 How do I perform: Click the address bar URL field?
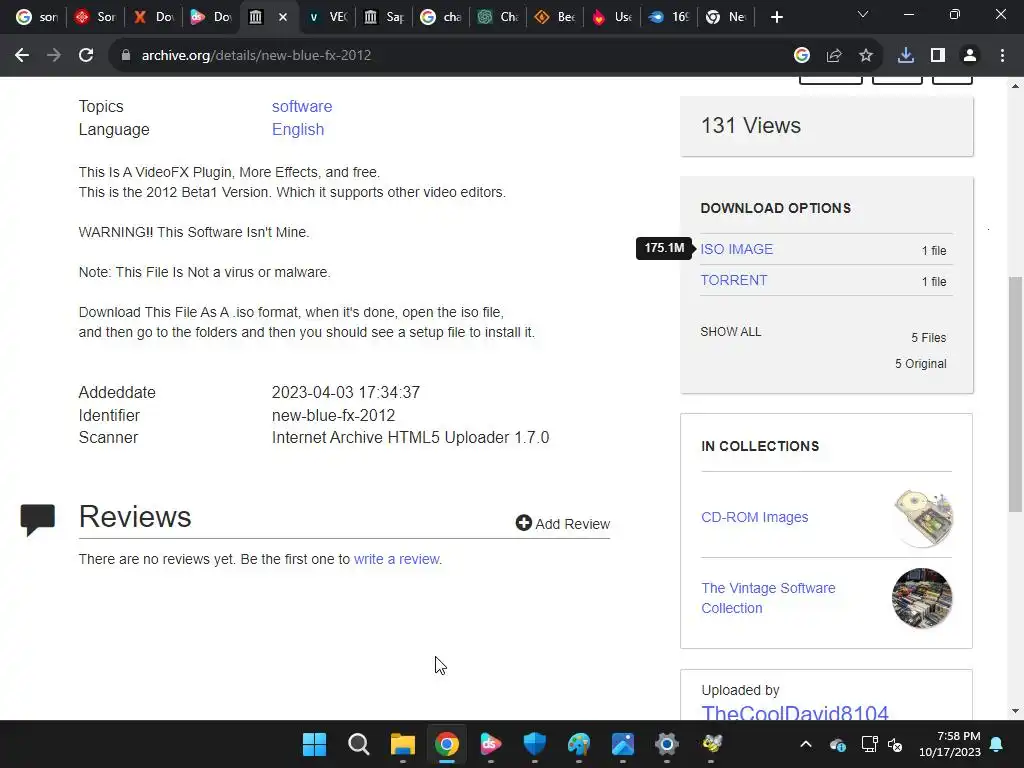(451, 56)
